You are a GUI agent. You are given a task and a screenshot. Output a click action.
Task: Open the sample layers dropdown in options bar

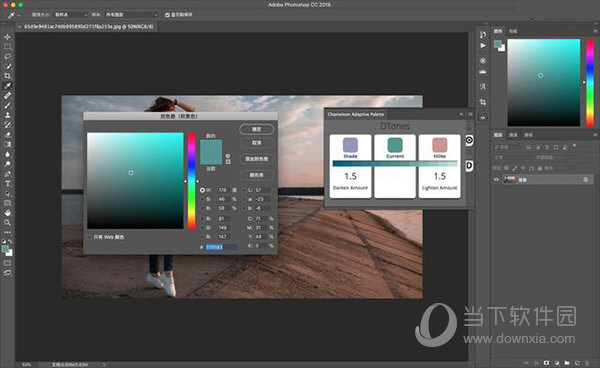click(x=131, y=15)
